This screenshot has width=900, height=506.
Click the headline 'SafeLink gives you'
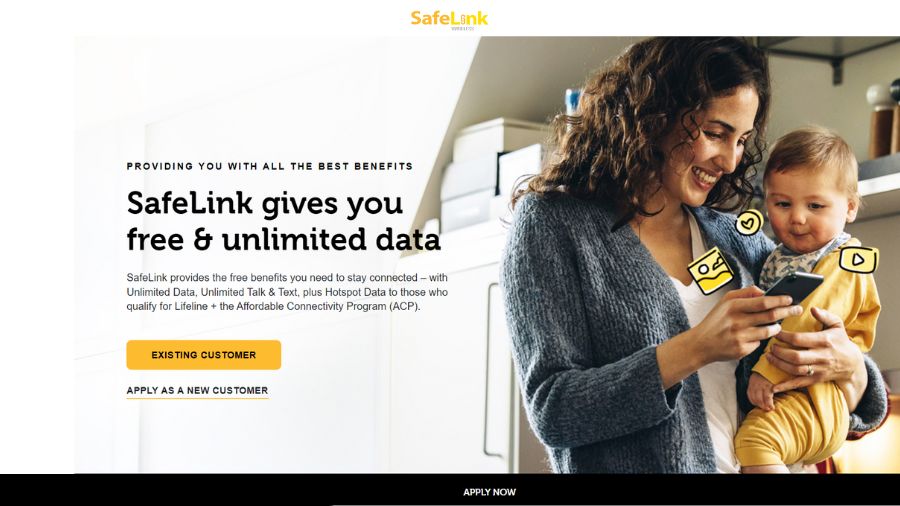pos(265,203)
